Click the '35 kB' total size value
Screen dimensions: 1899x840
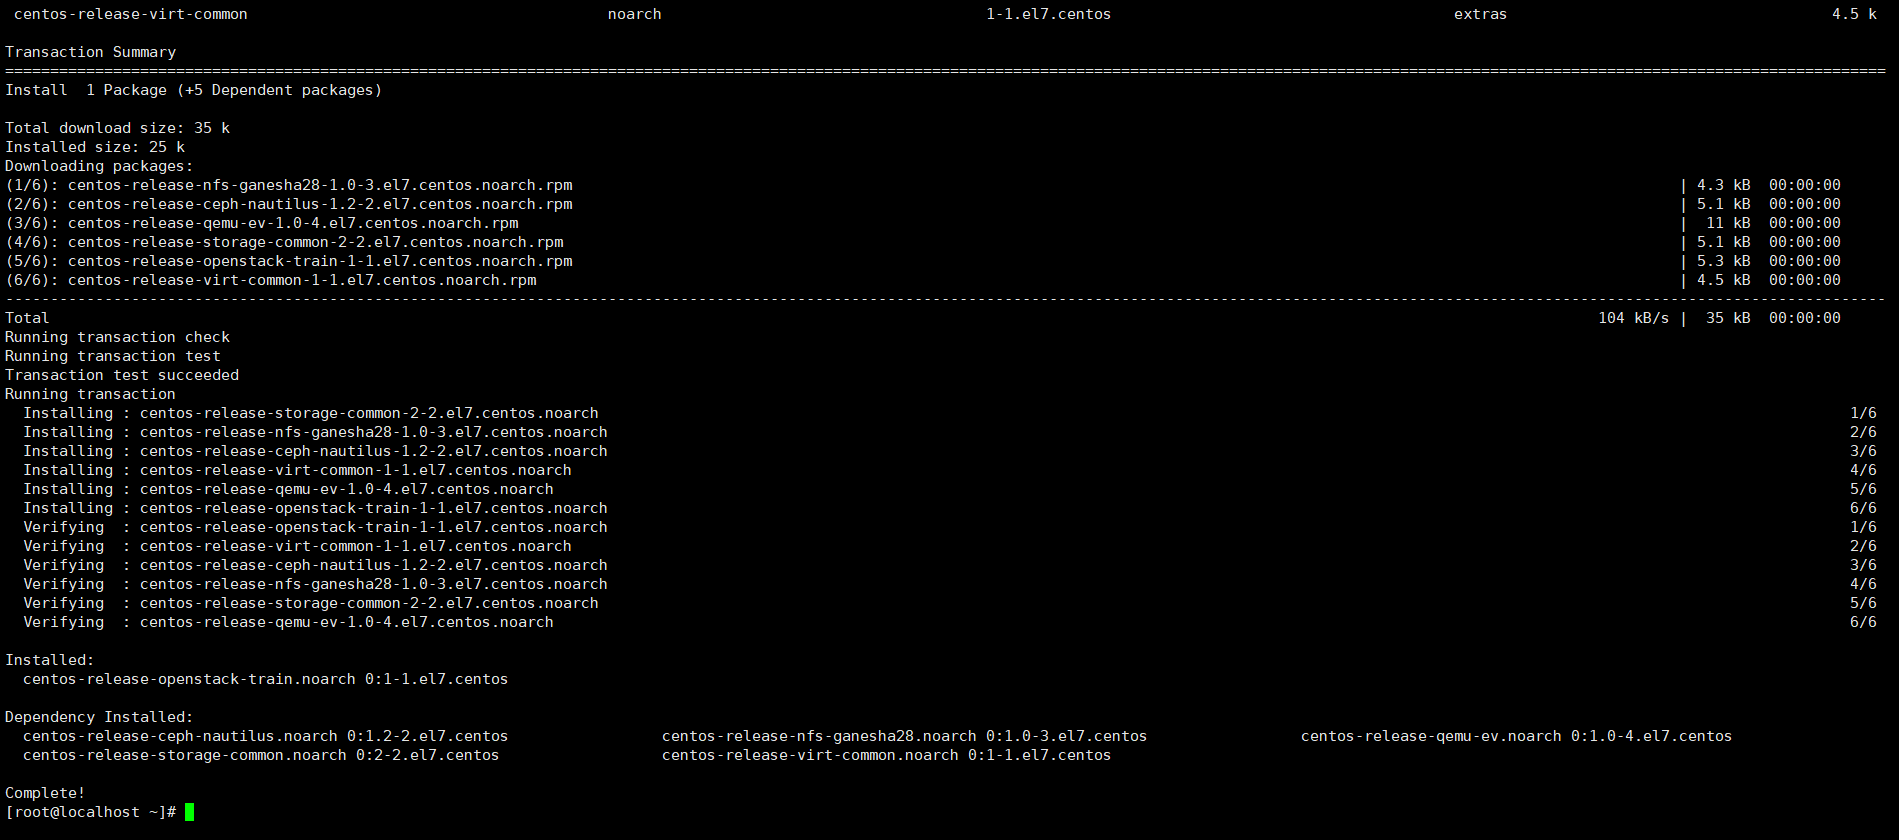click(1728, 318)
